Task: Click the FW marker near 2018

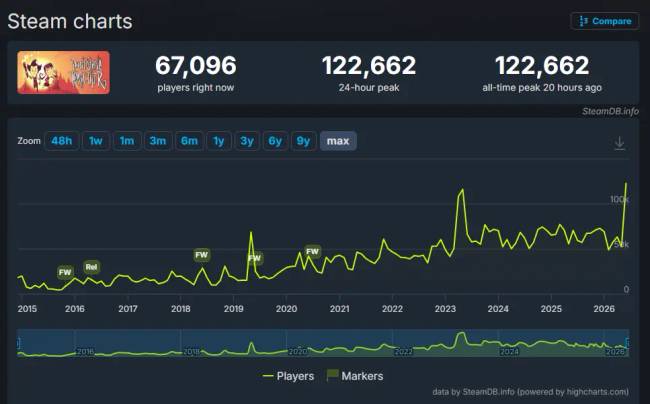Action: [201, 254]
